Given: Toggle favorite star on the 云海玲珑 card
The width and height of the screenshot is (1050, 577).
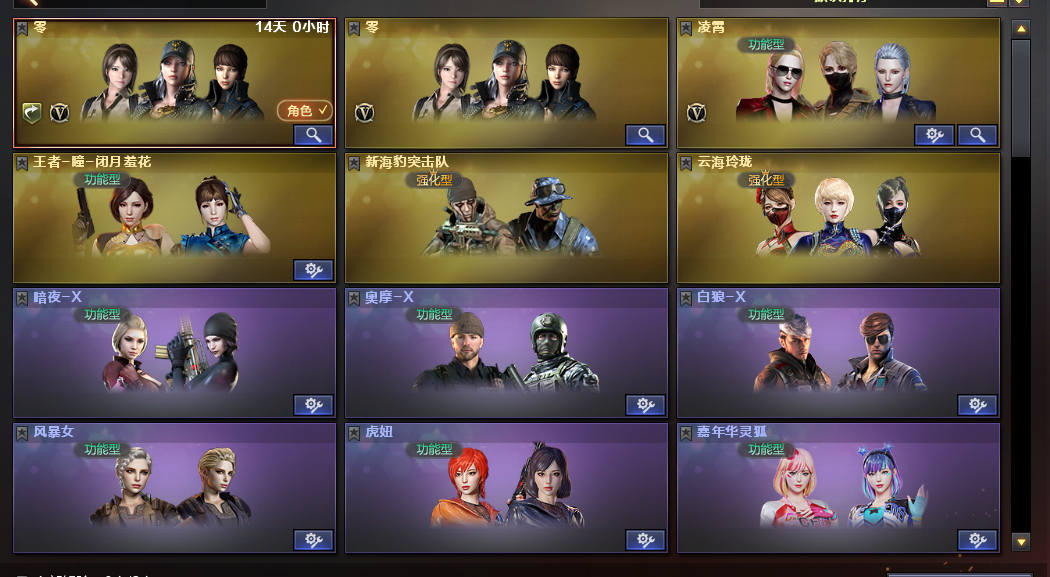Looking at the screenshot, I should 686,163.
